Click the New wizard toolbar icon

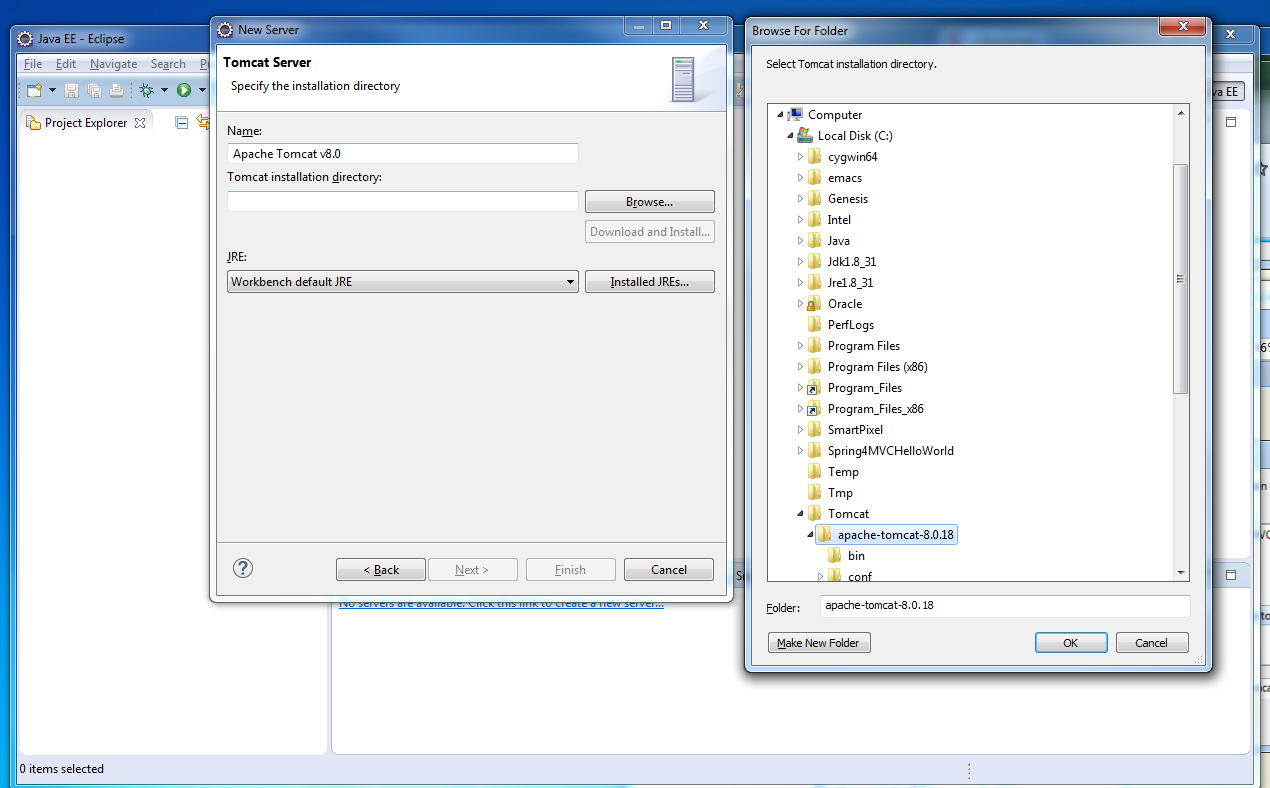[x=34, y=91]
